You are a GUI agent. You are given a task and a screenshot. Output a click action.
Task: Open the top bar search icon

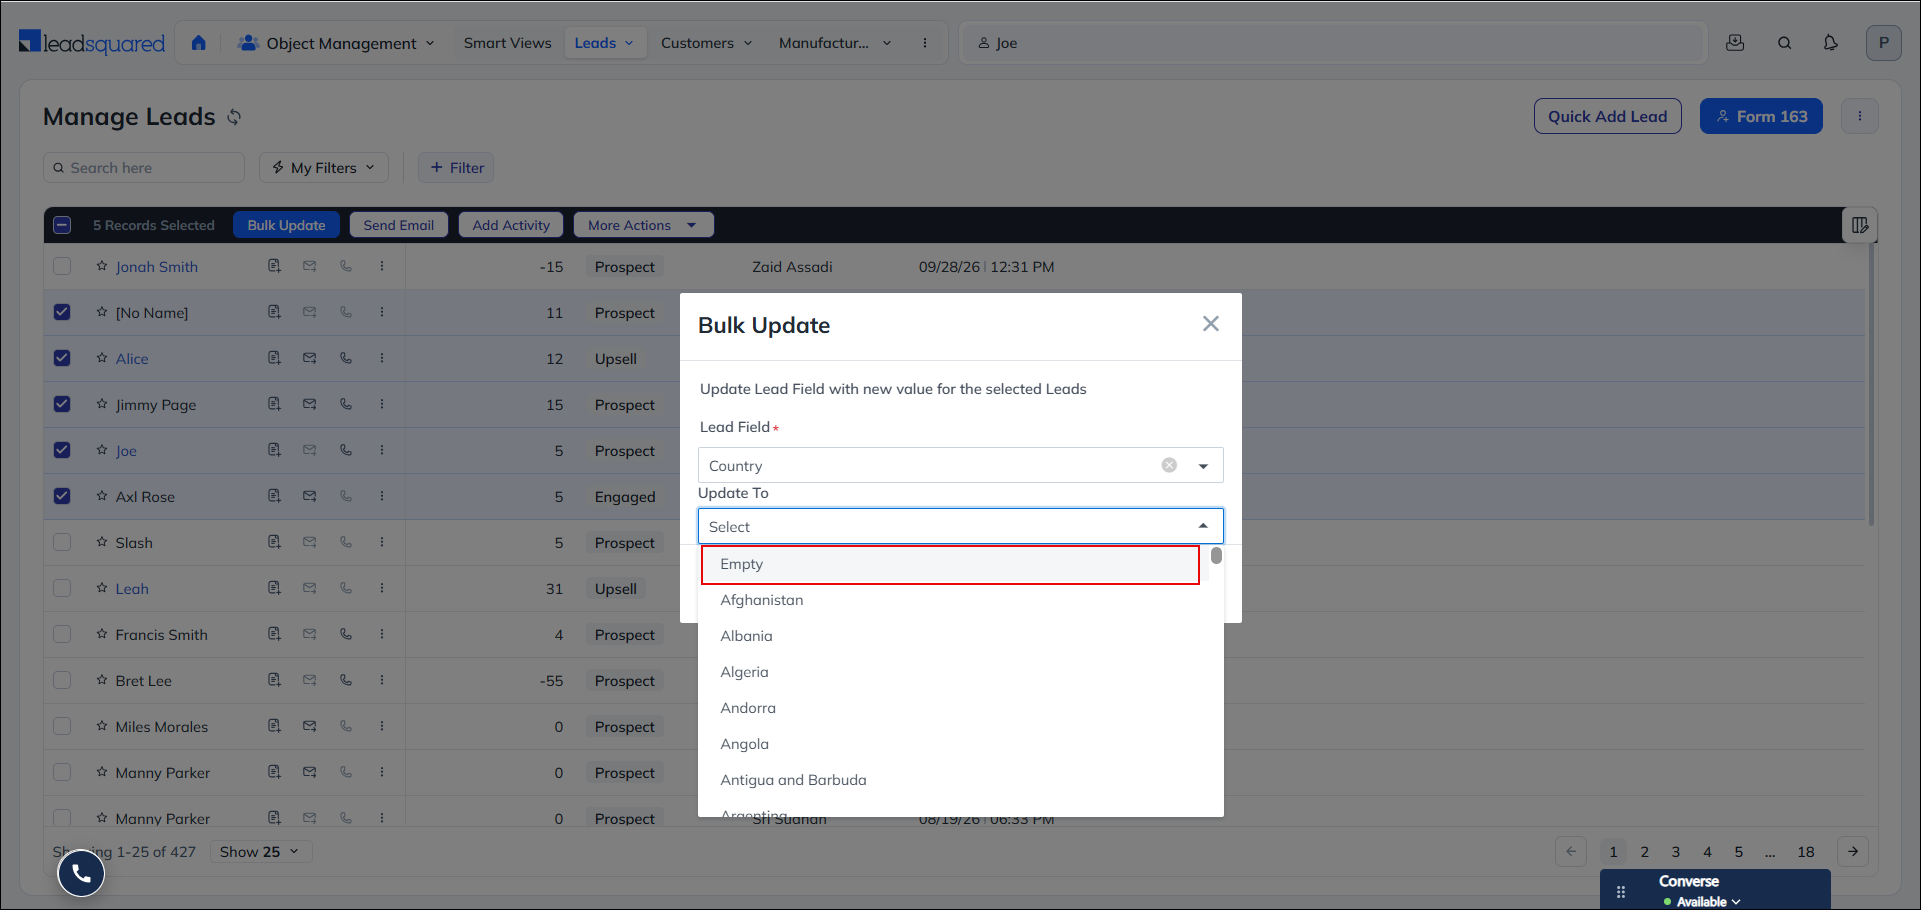click(1784, 43)
